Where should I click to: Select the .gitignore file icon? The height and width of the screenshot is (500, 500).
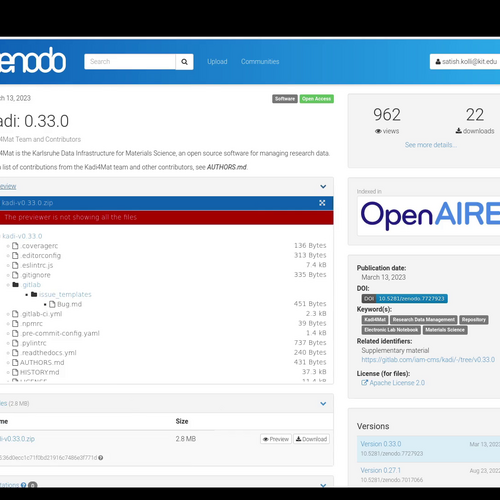(x=15, y=275)
